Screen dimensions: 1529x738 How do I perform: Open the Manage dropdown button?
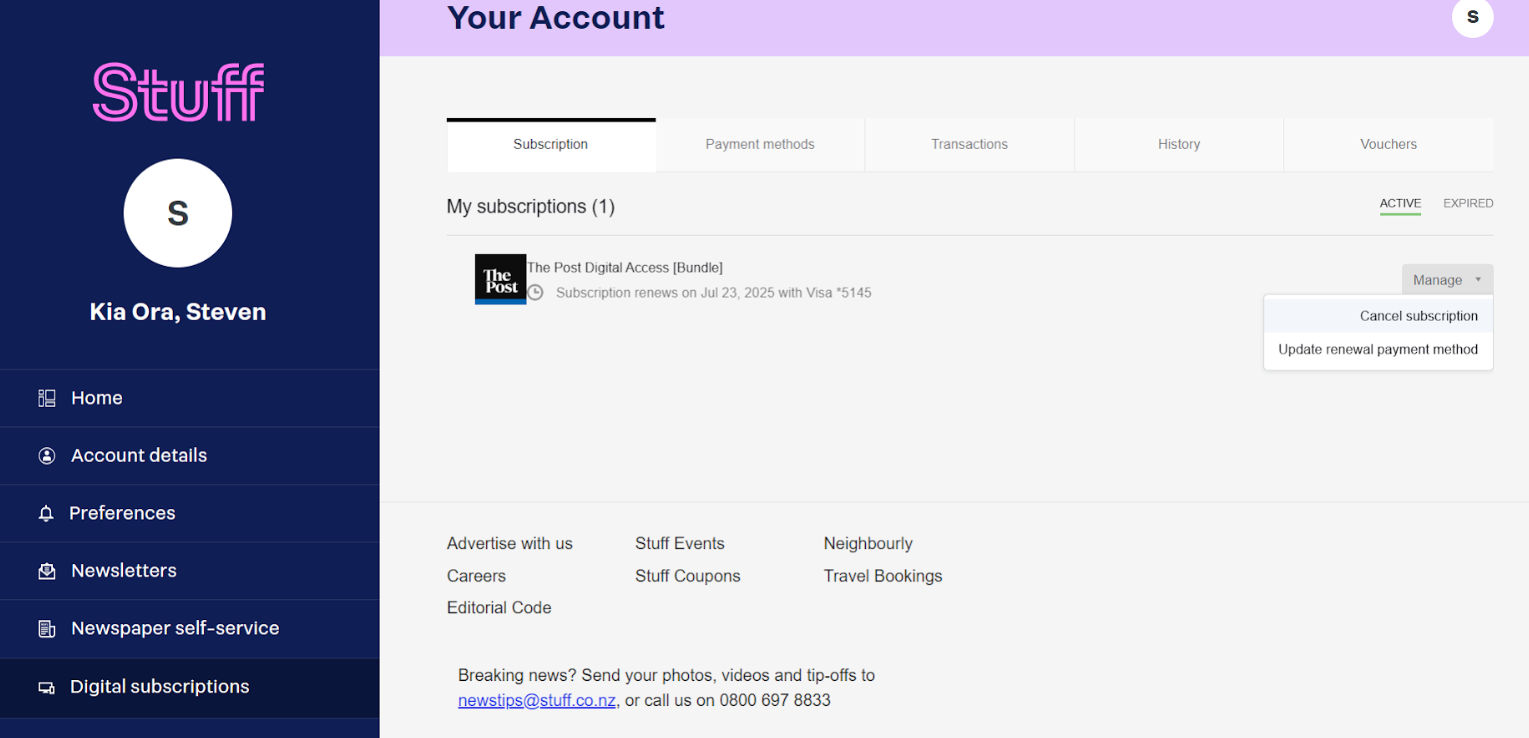pyautogui.click(x=1447, y=280)
